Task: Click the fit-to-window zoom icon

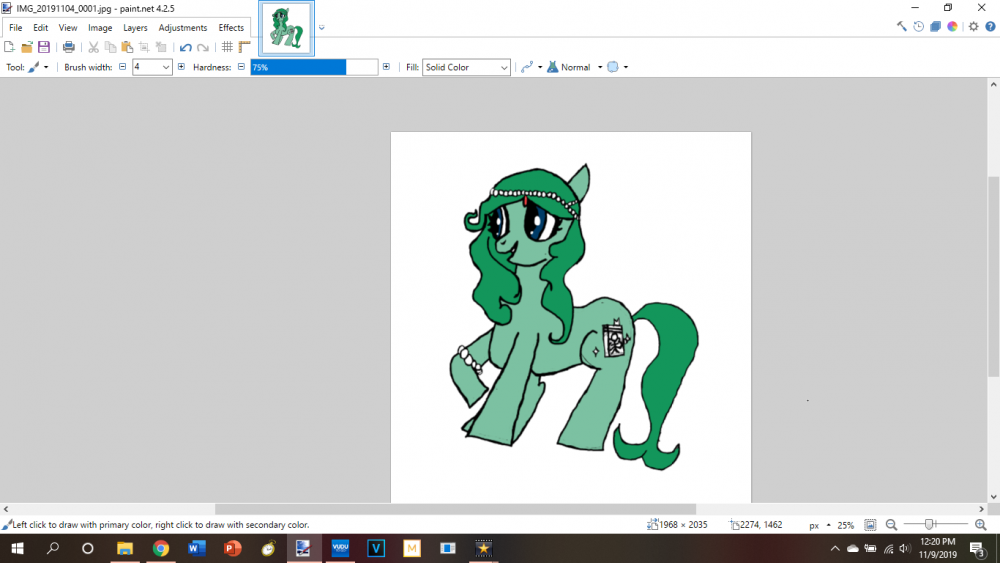Action: [x=870, y=525]
